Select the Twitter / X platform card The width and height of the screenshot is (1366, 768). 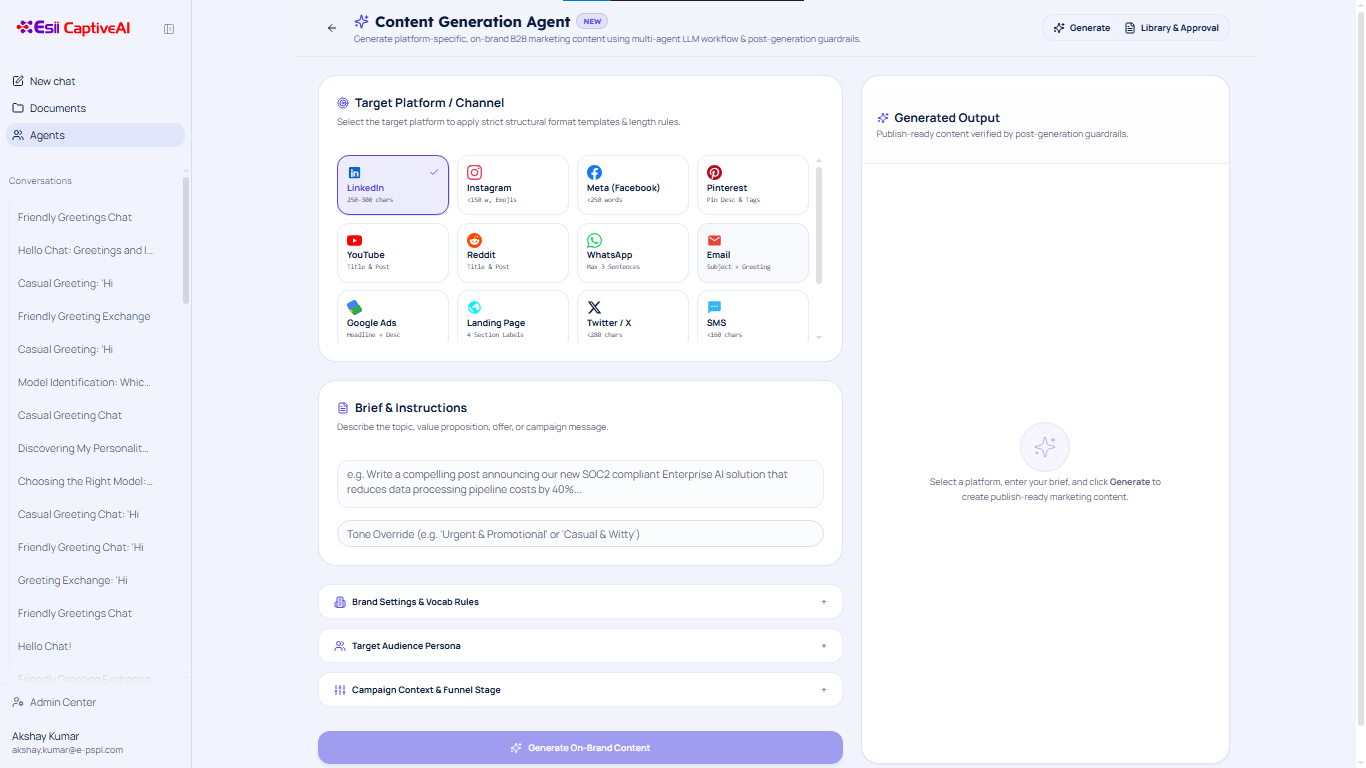[x=633, y=317]
